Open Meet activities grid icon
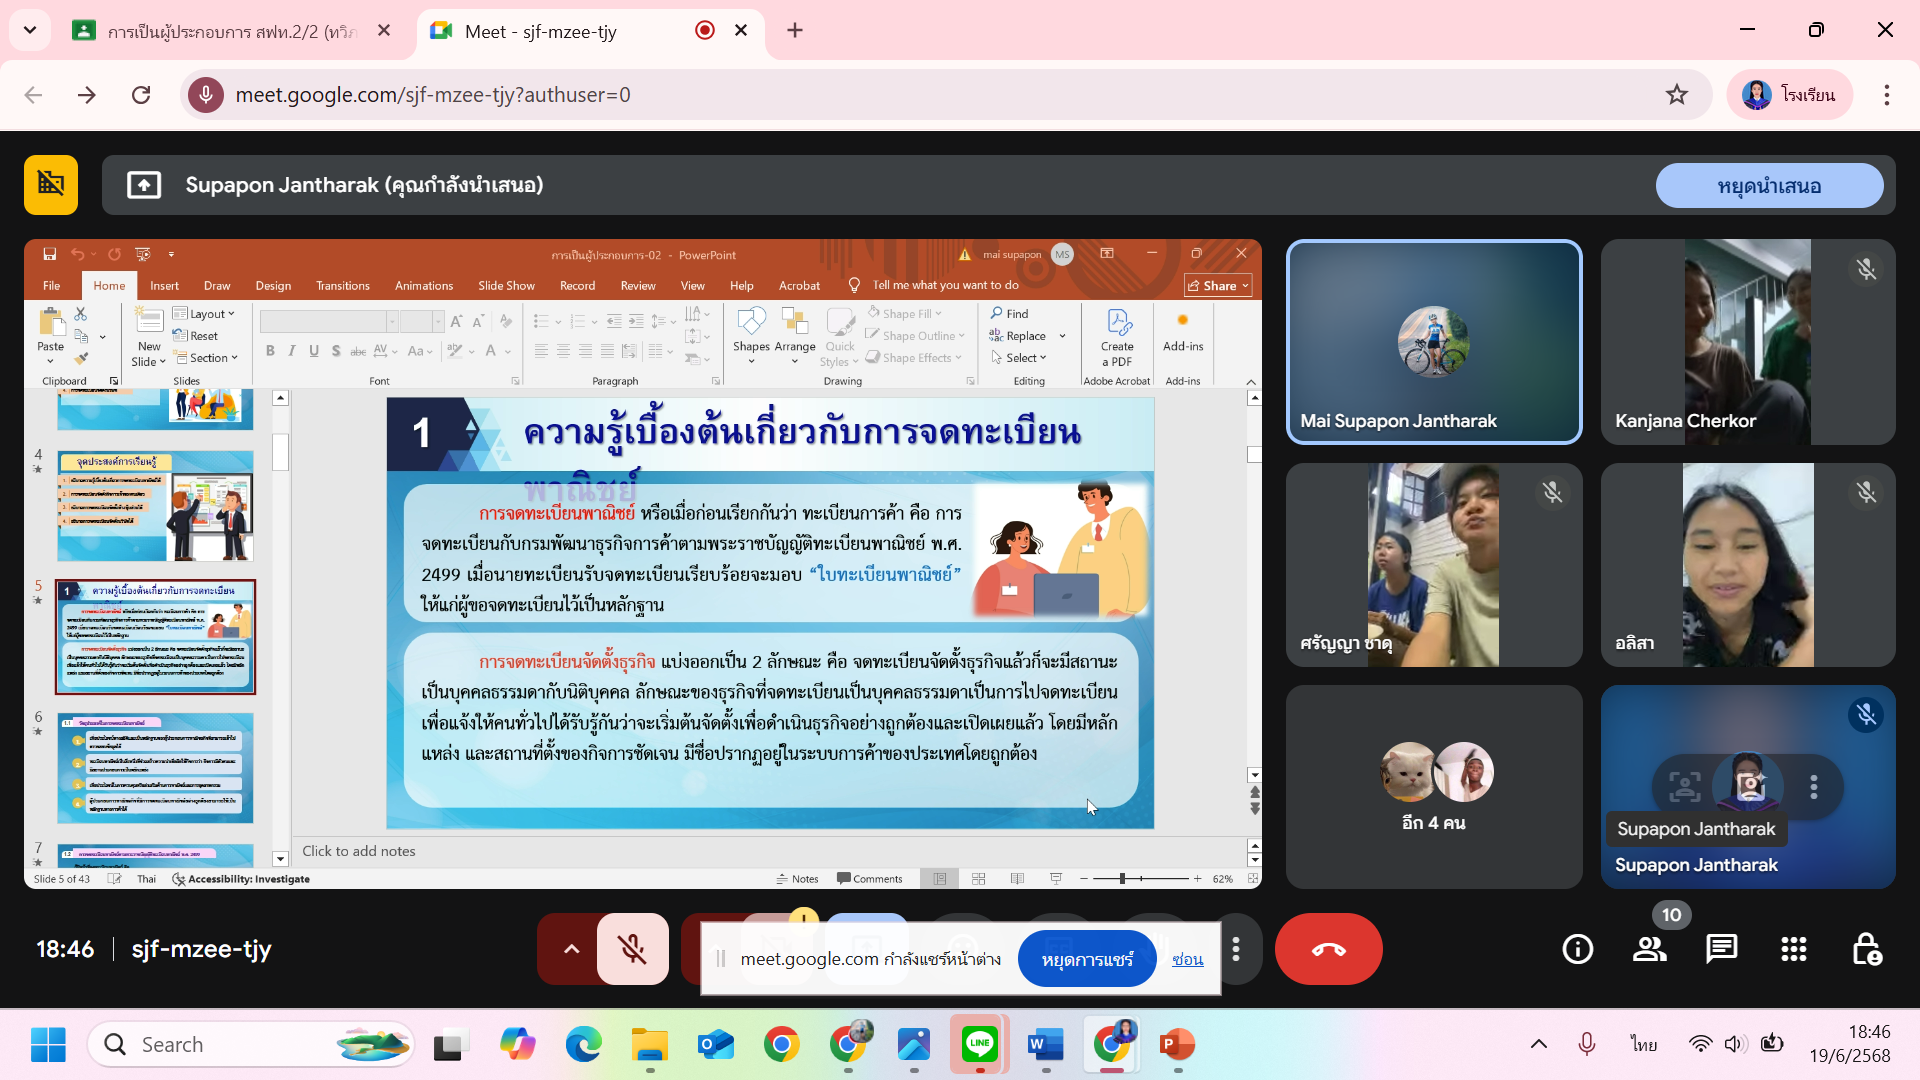The width and height of the screenshot is (1920, 1080). [1793, 949]
